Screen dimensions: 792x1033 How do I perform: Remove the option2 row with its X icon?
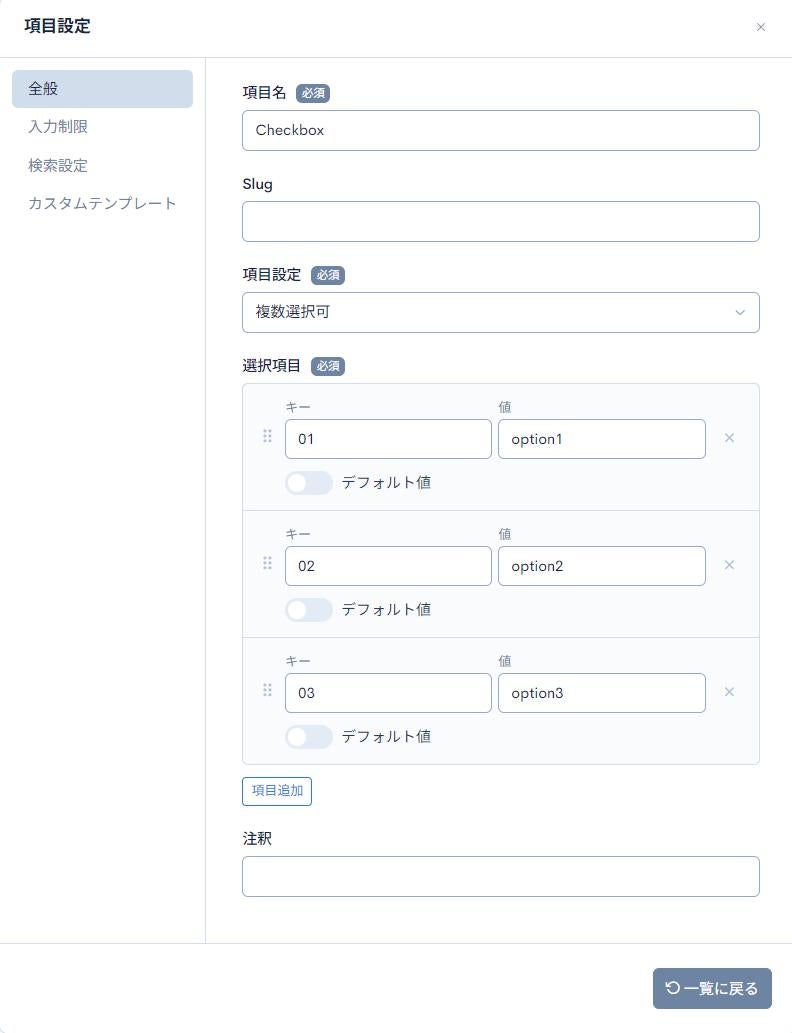(x=729, y=565)
